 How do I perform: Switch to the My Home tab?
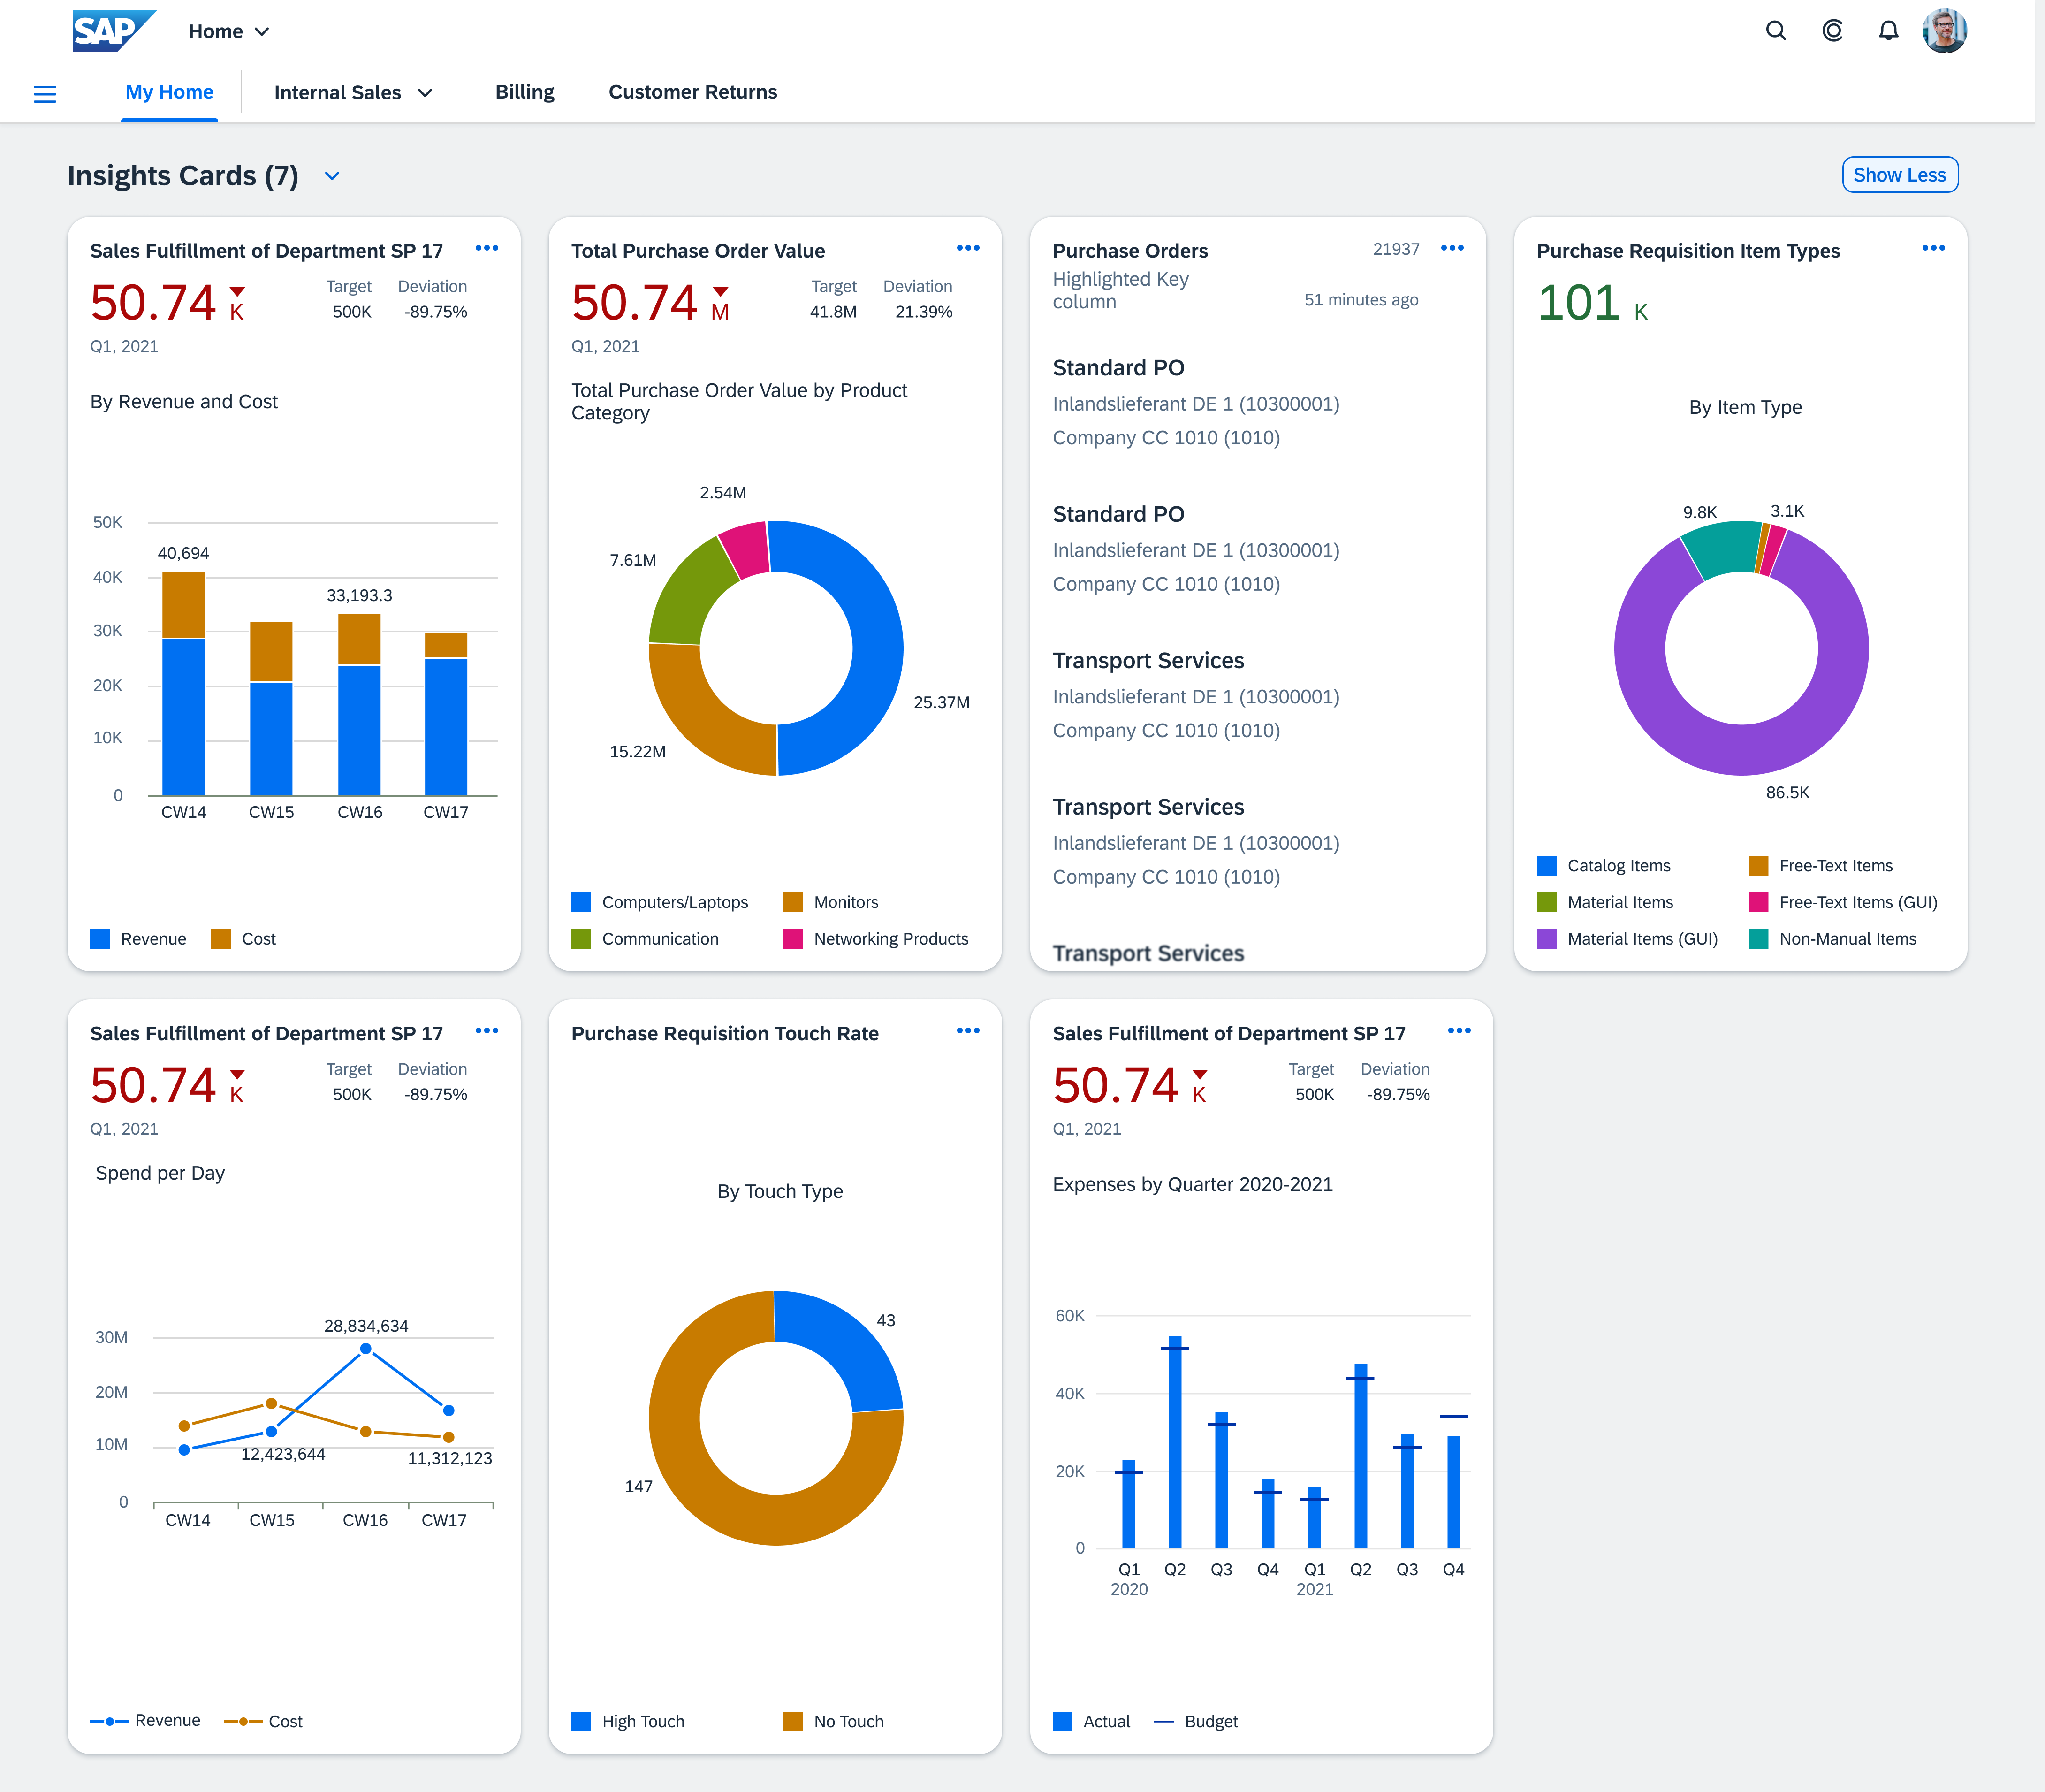[169, 92]
